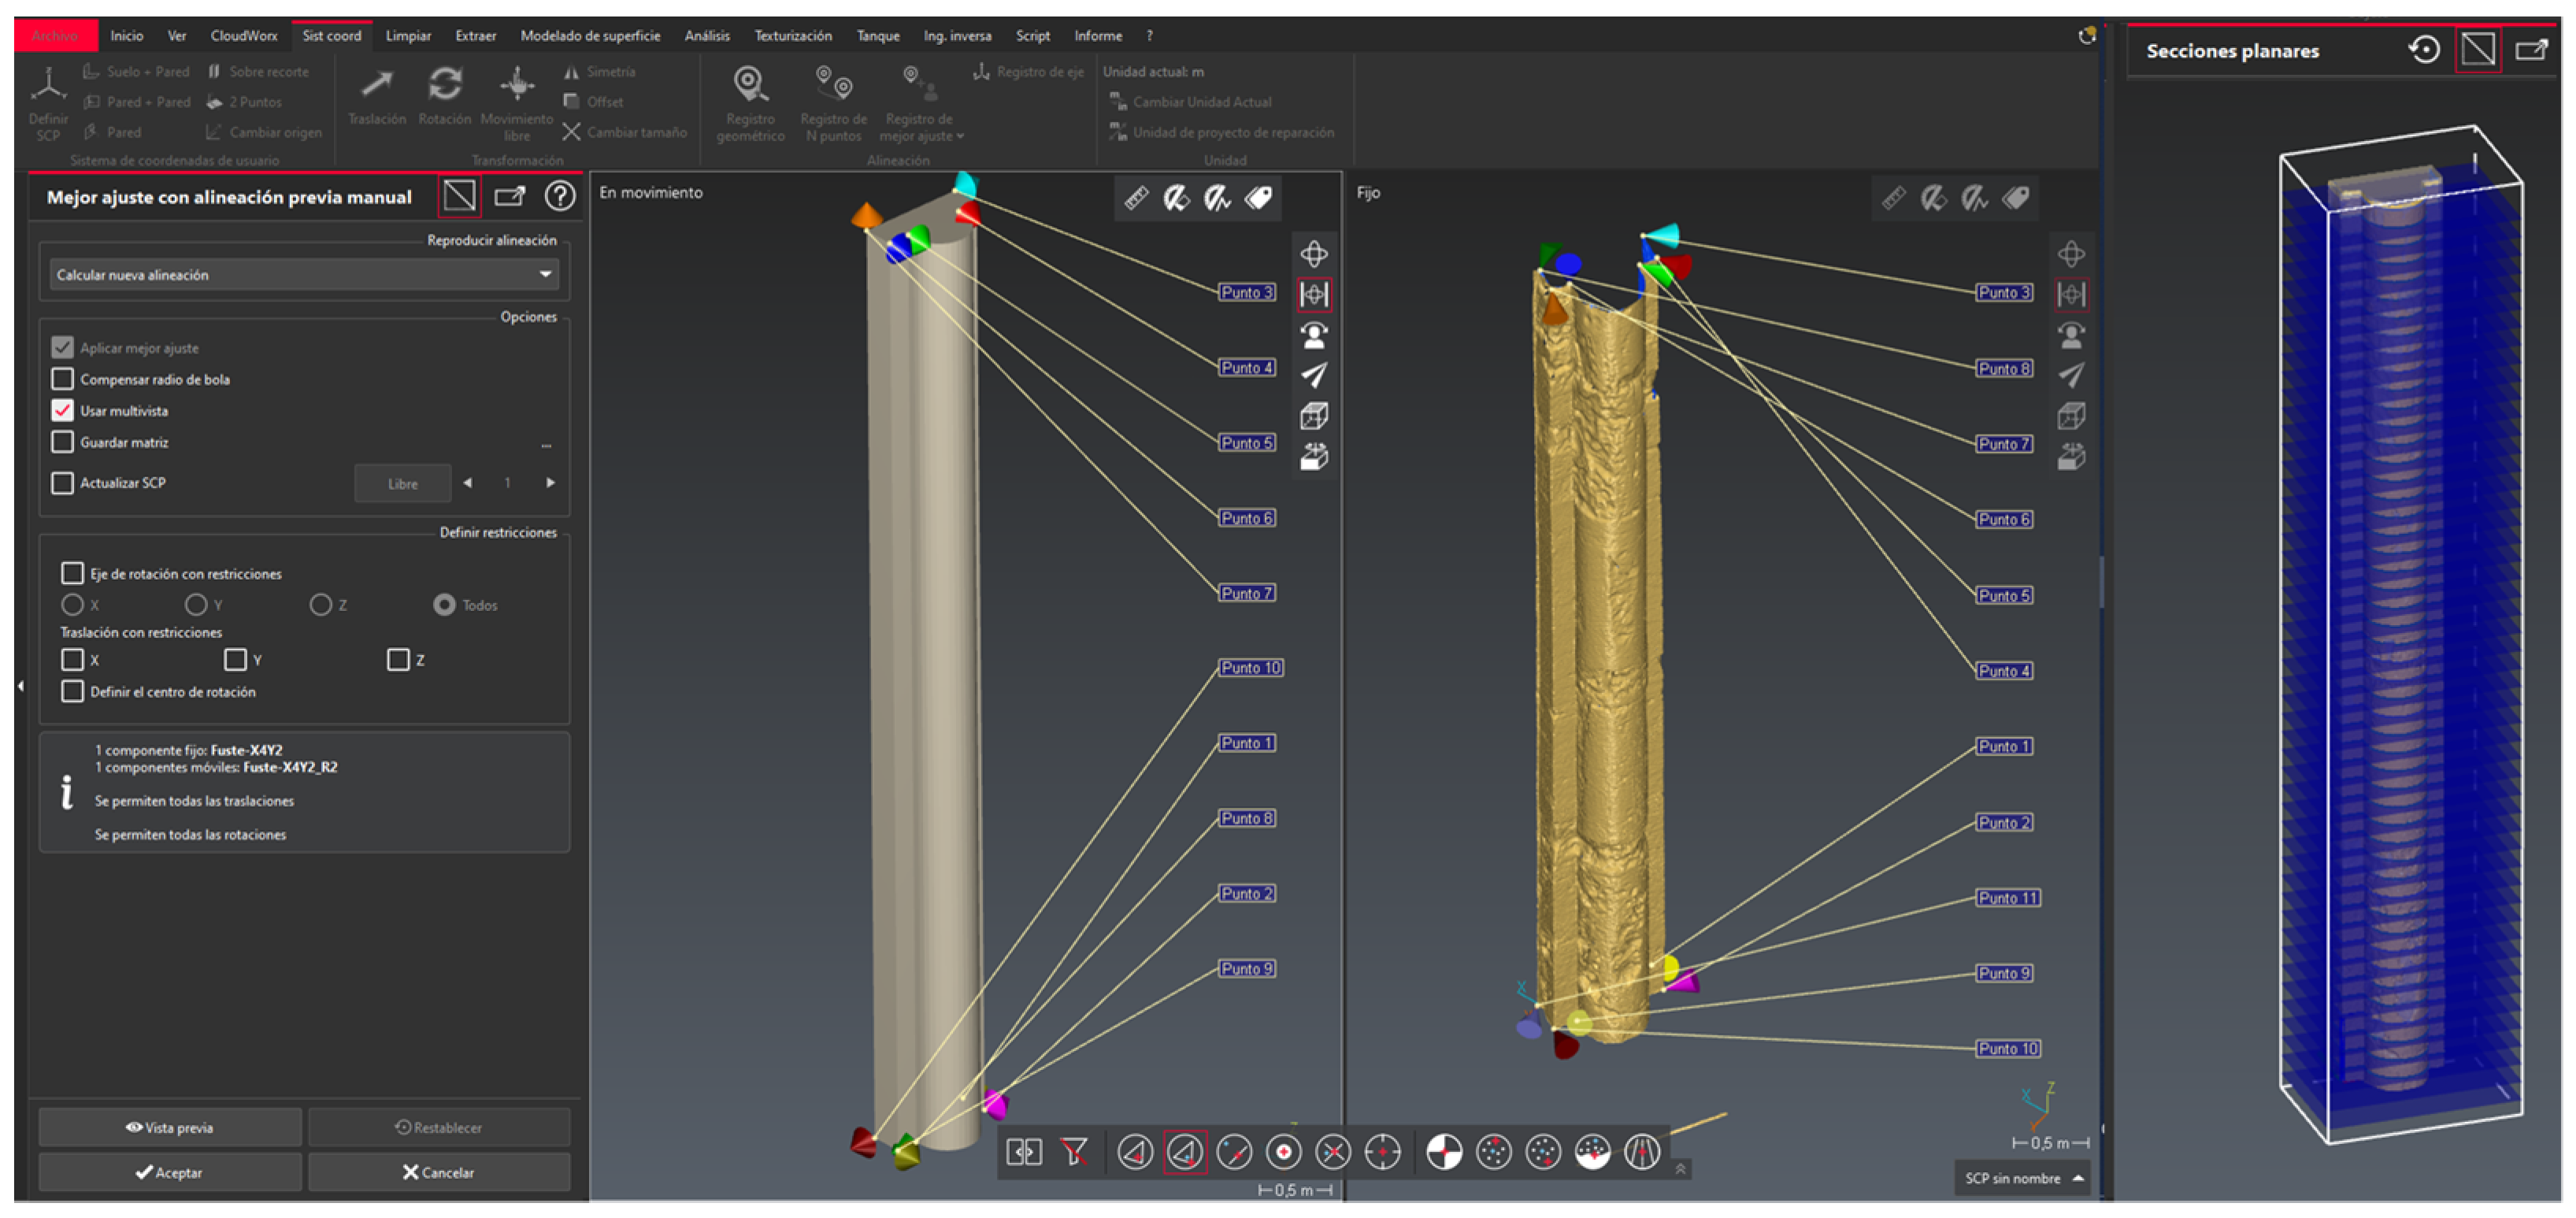Check Eje de rotación con restricciones

click(72, 574)
